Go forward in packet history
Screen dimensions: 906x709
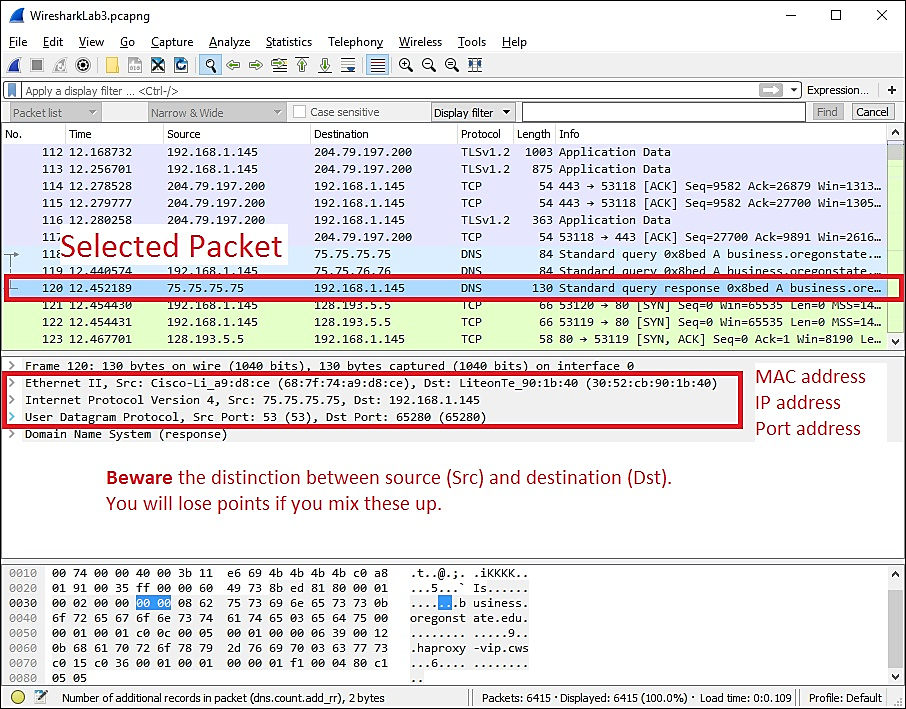pos(256,65)
